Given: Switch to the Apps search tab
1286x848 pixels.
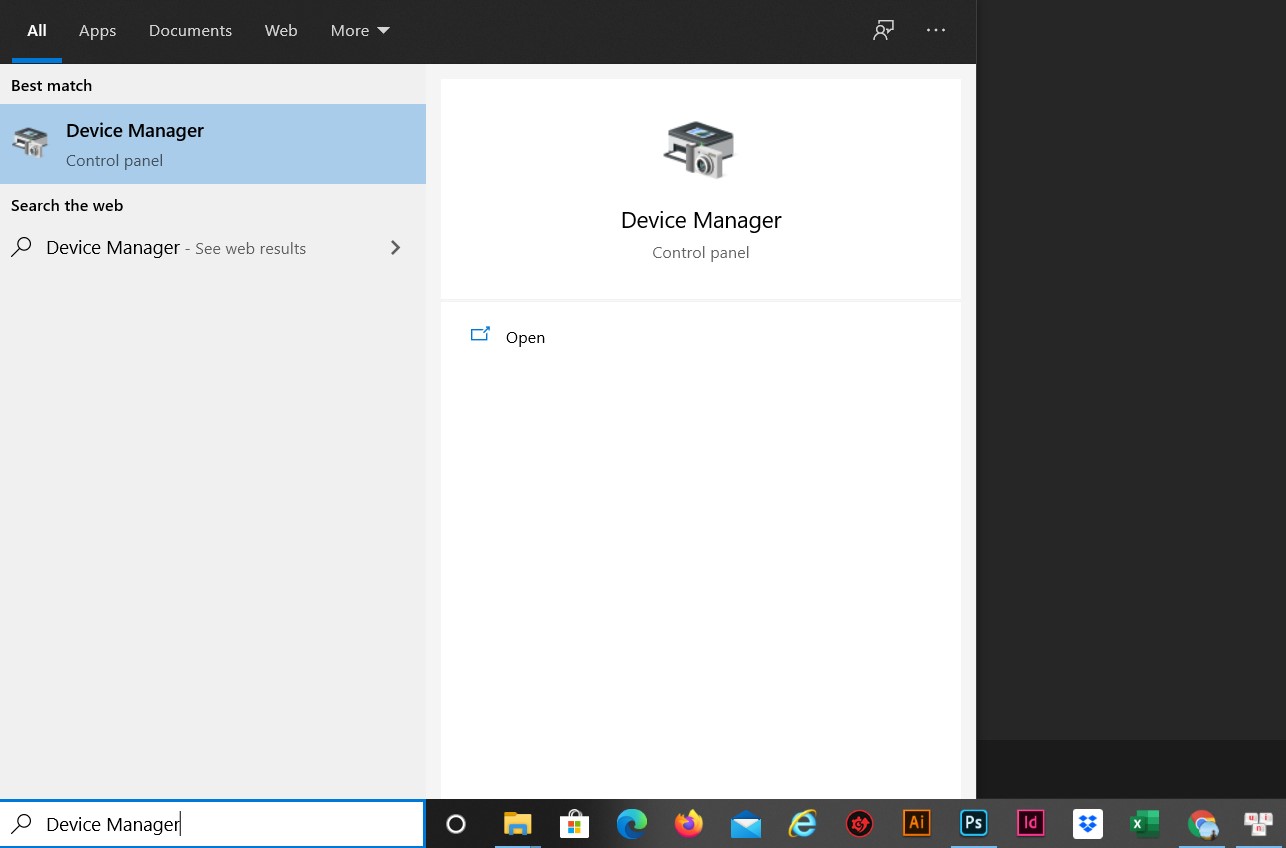Looking at the screenshot, I should point(98,31).
